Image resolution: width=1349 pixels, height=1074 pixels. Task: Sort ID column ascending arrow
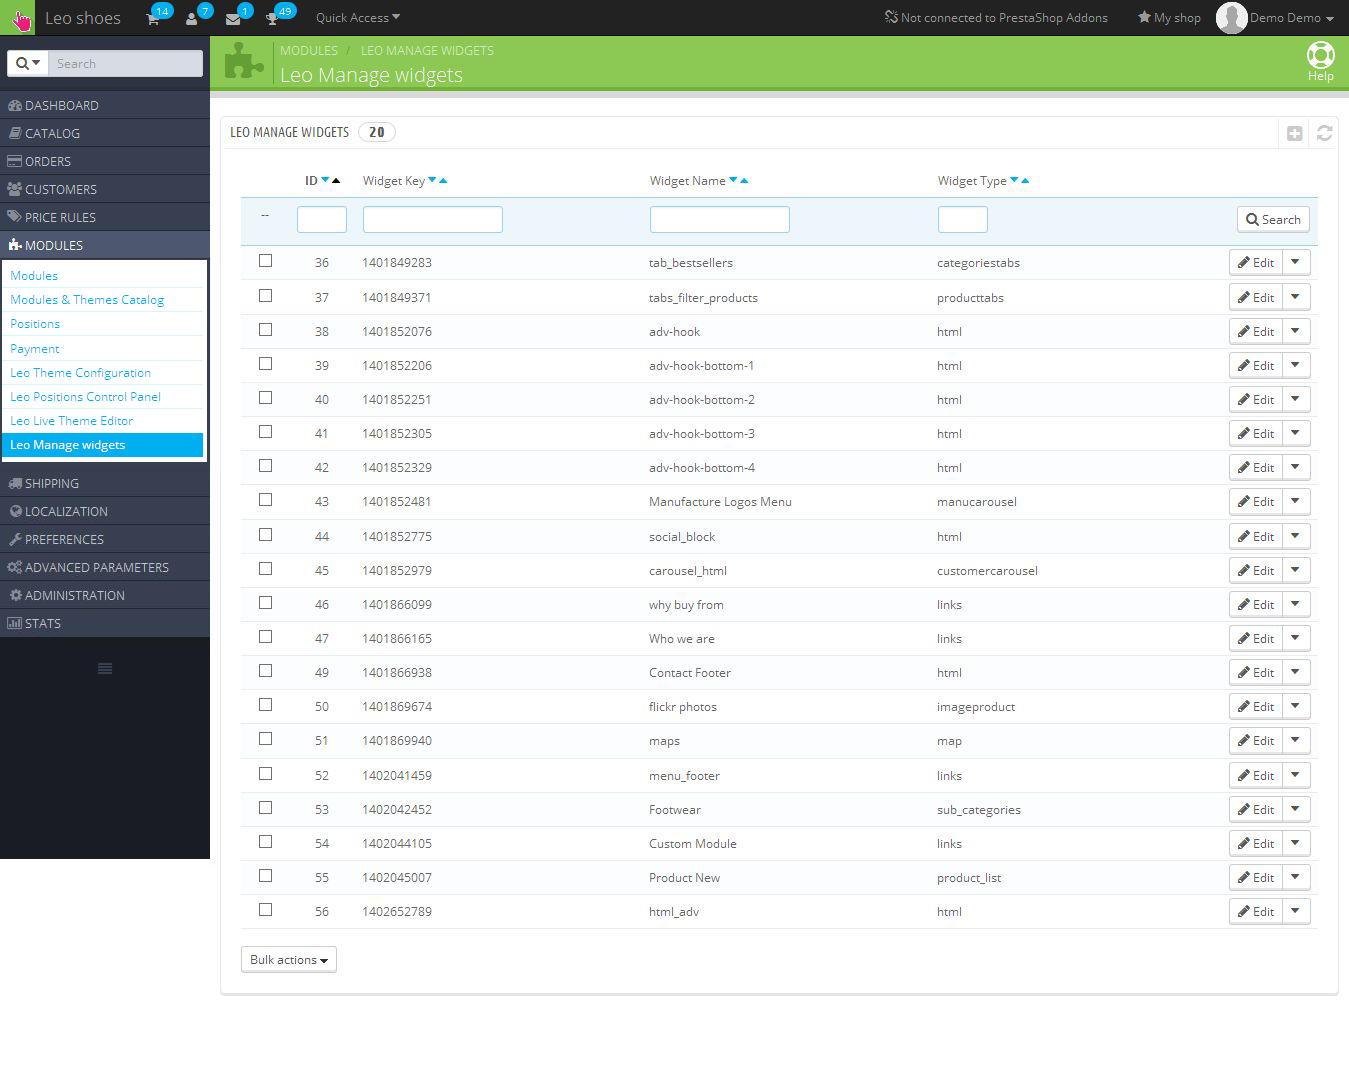336,180
